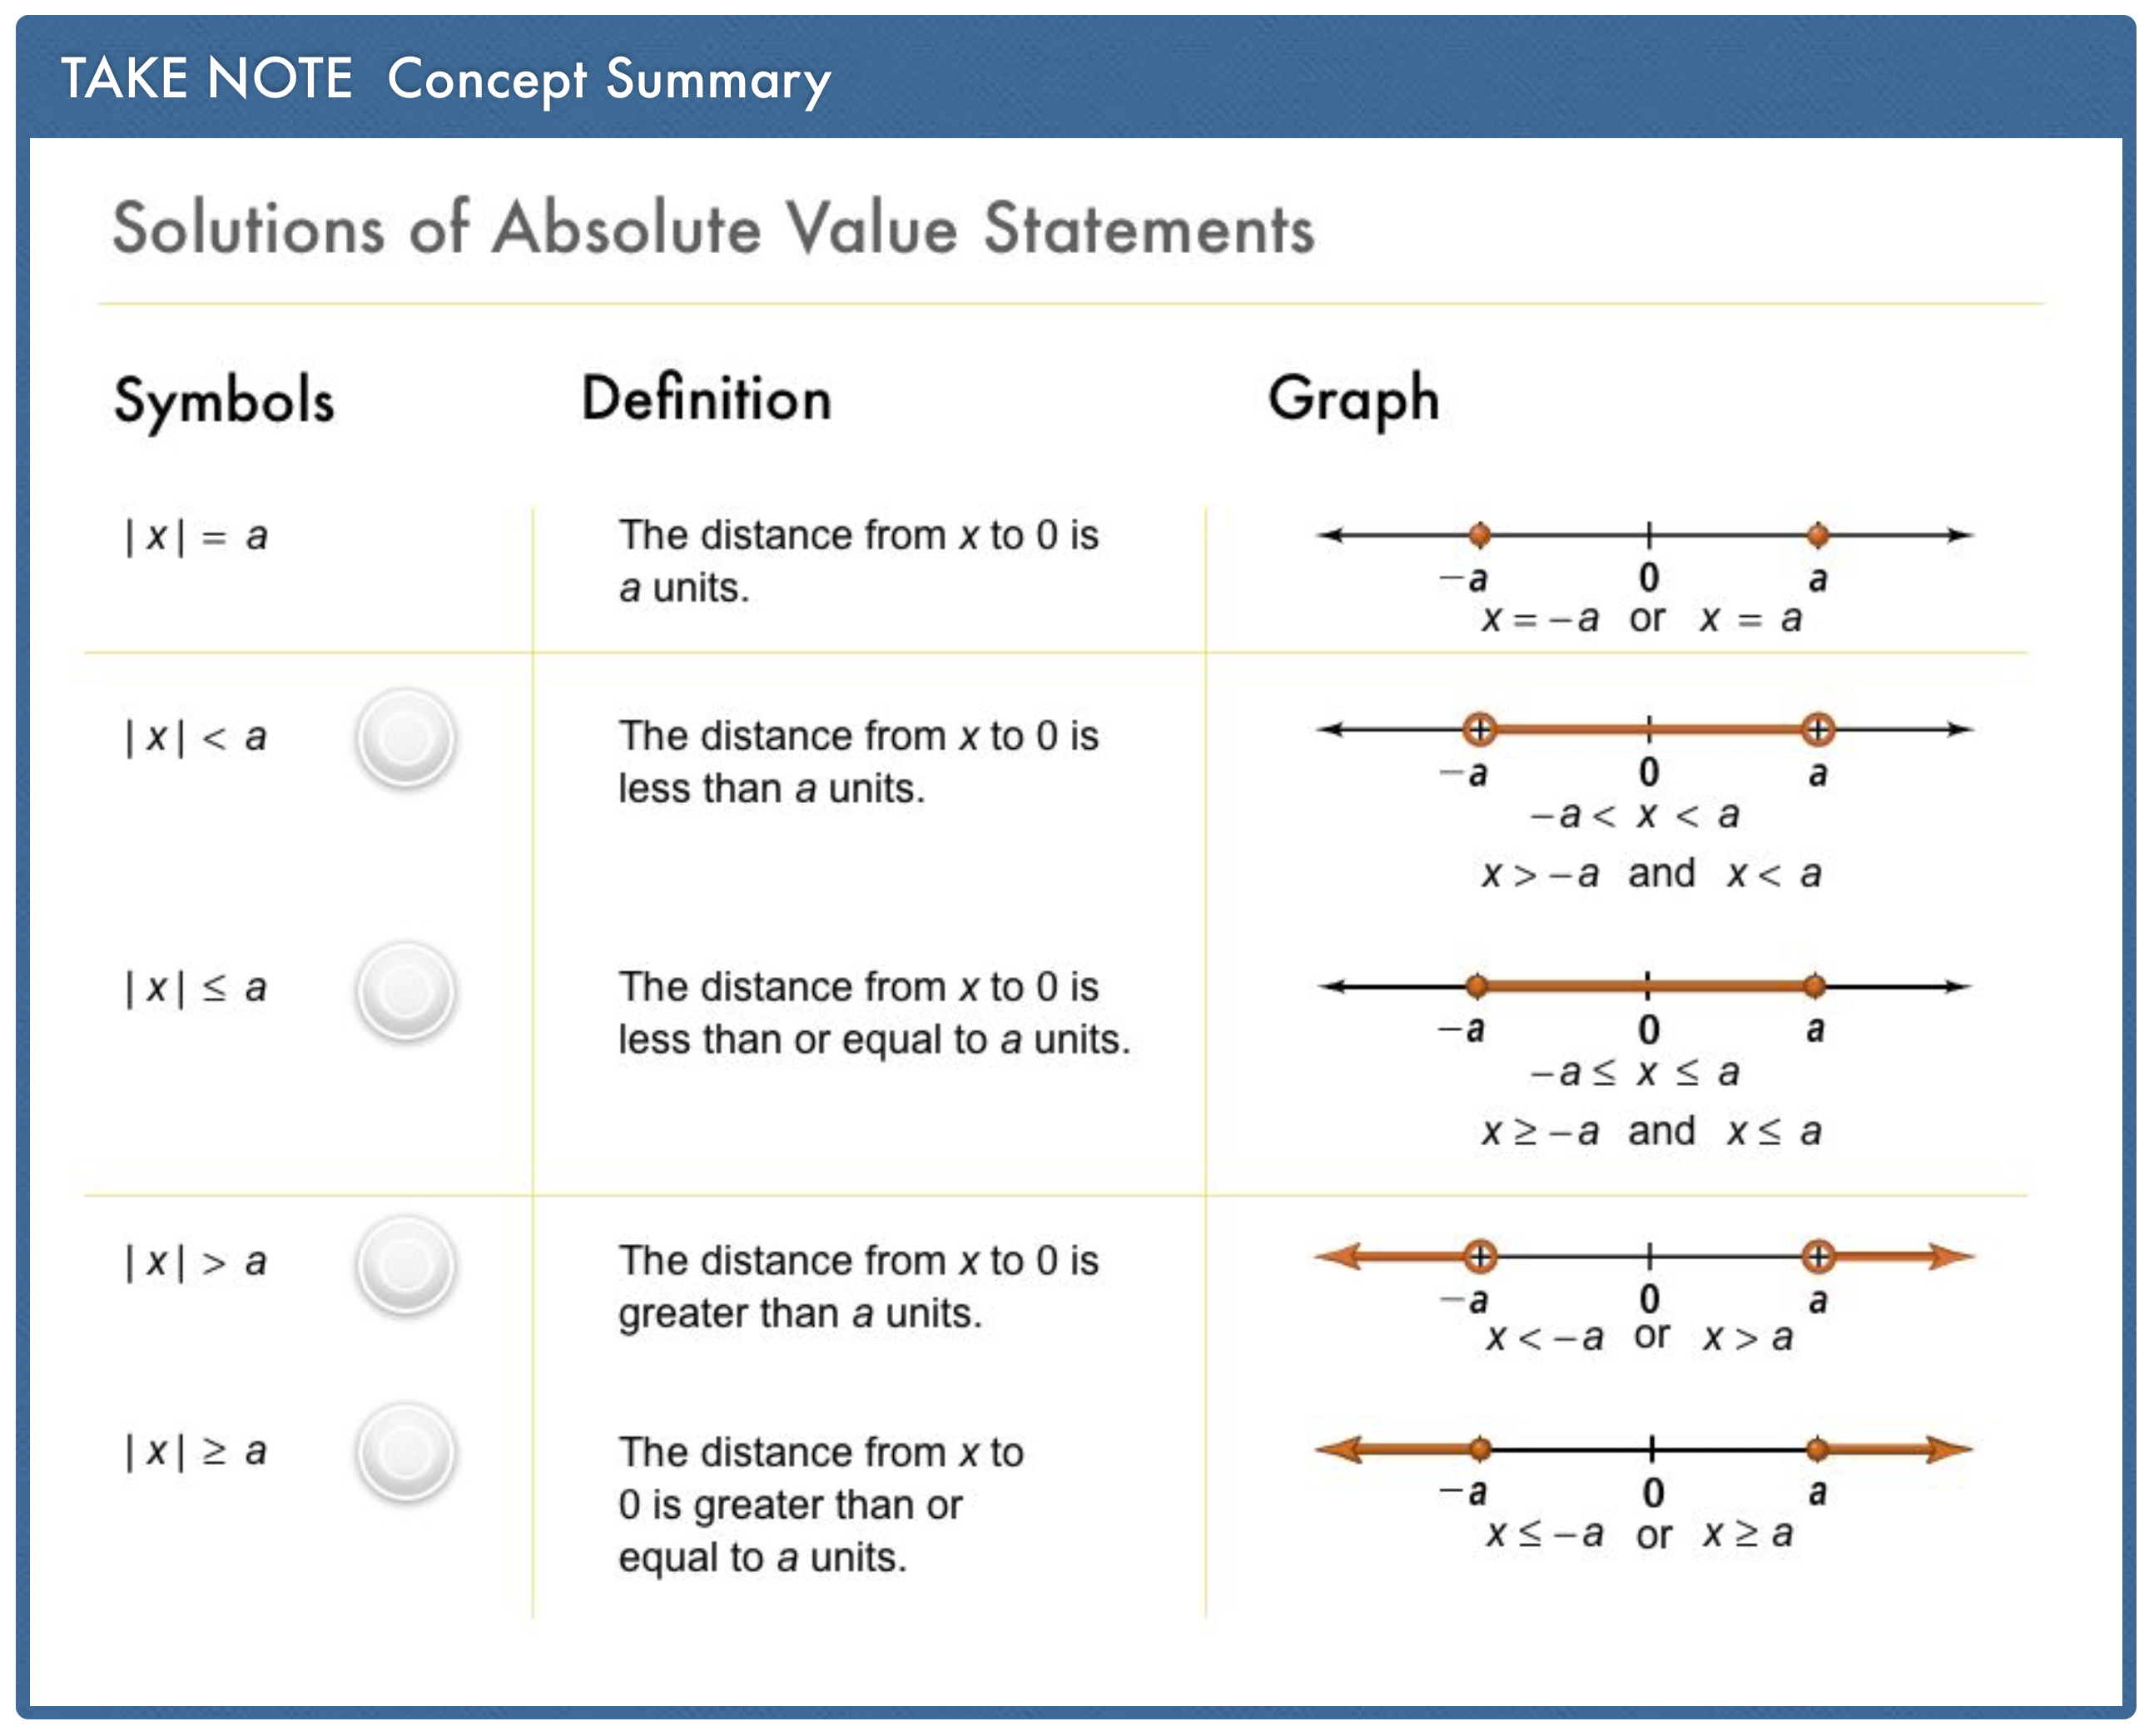Click the 'x ≤ −a or x ≥ a' solution text

pyautogui.click(x=1639, y=1534)
